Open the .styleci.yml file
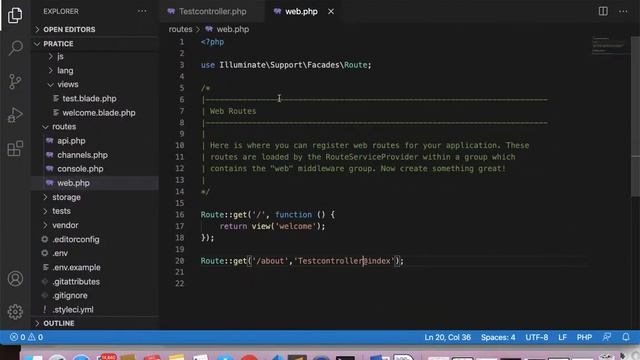640x360 pixels. [73, 310]
